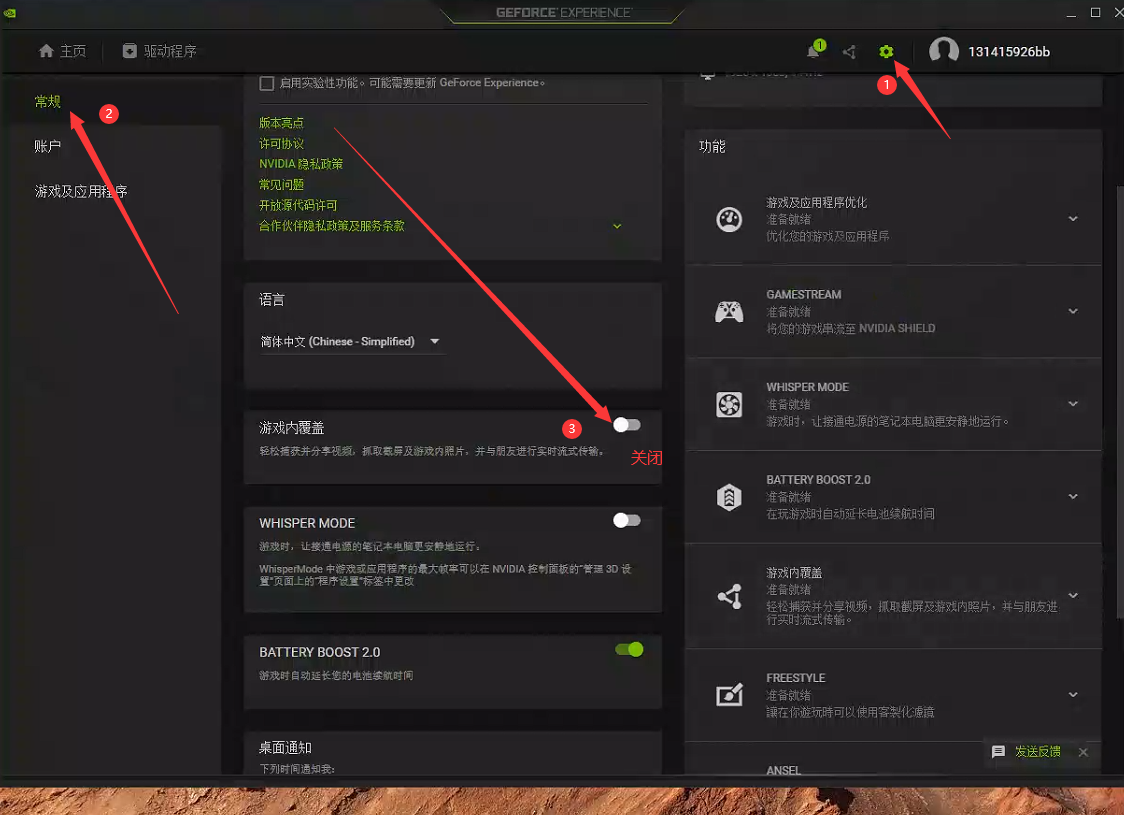Click the feedback chat bubble icon
1124x815 pixels.
[x=998, y=751]
